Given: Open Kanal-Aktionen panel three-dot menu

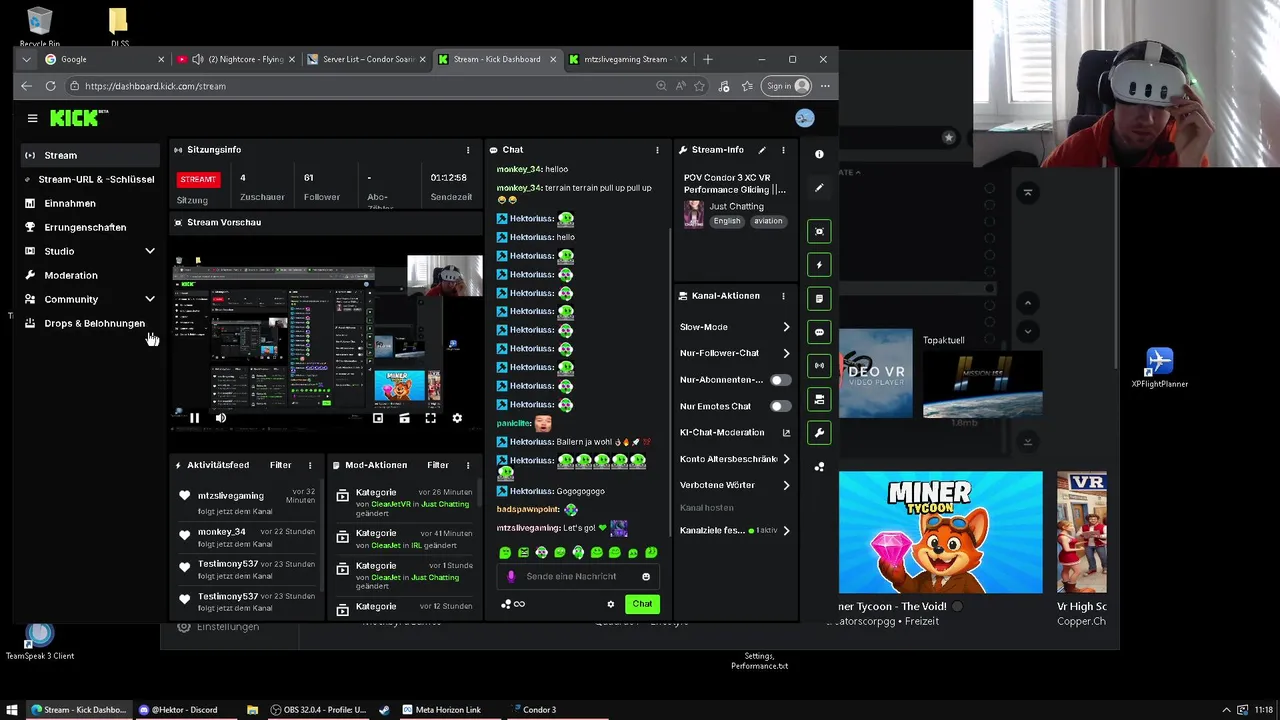Looking at the screenshot, I should click(783, 296).
